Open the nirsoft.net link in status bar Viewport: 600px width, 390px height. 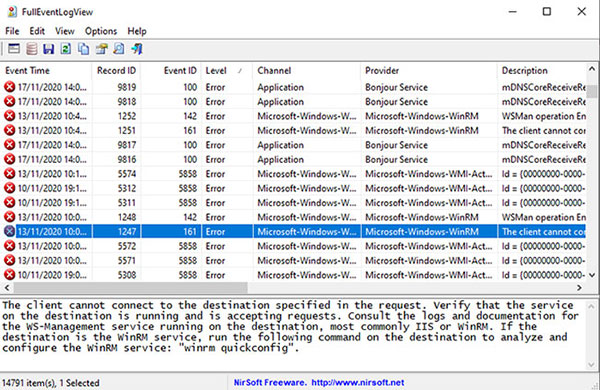(x=357, y=382)
